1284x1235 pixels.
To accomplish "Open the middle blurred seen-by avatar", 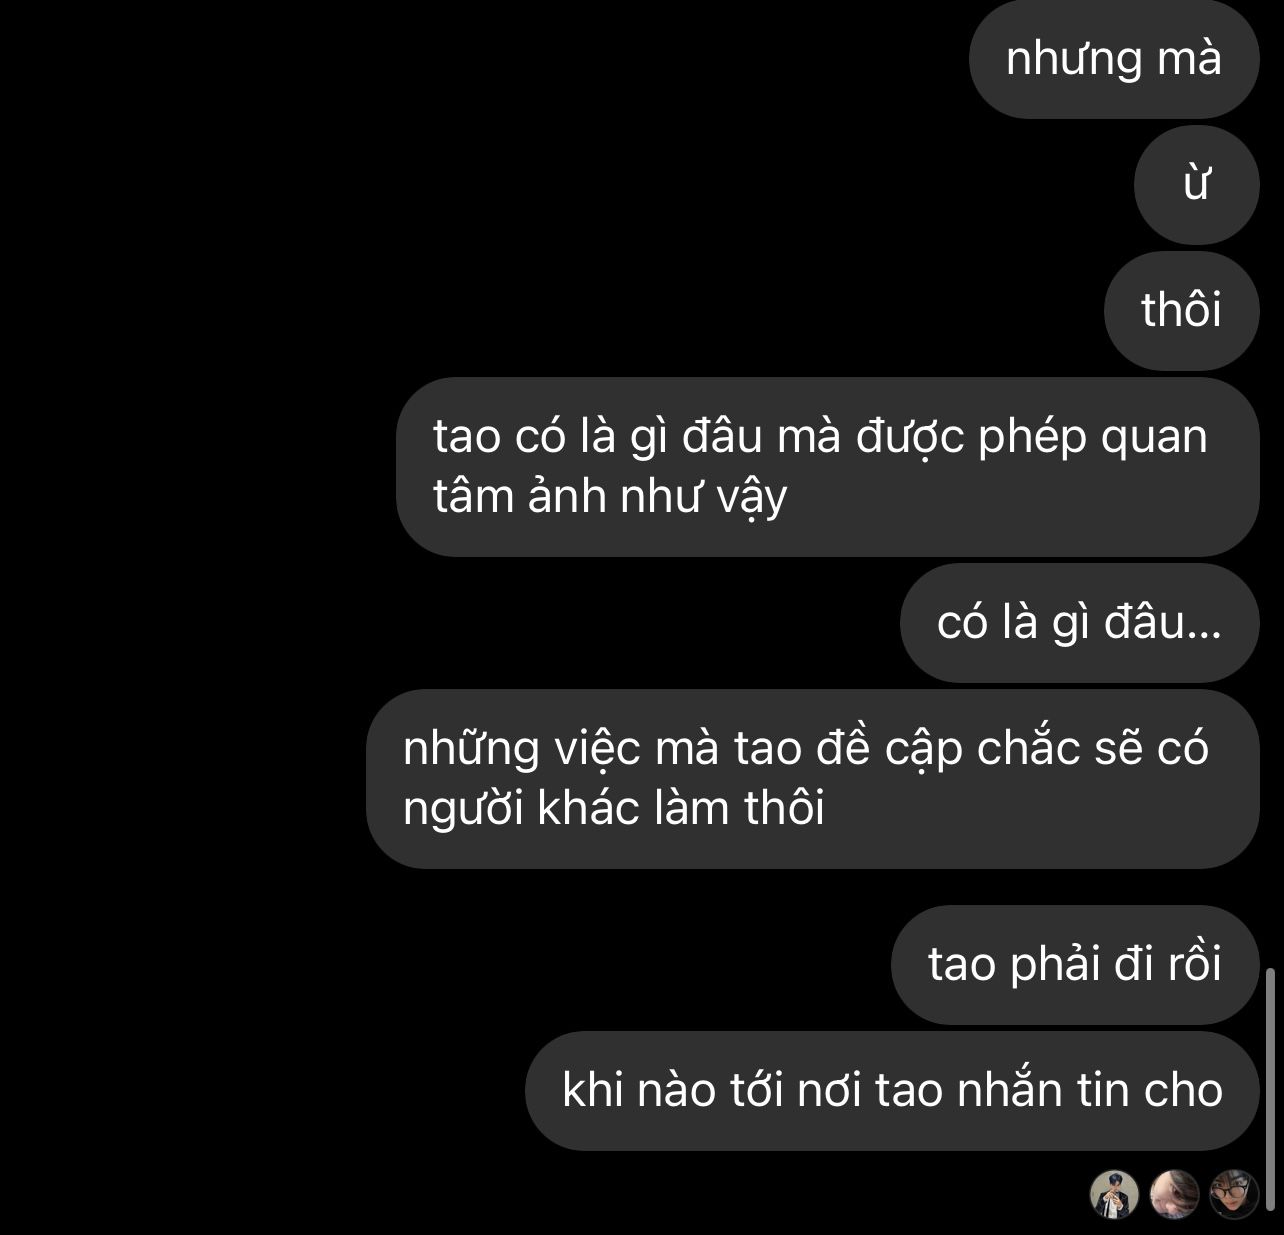I will point(1174,1194).
